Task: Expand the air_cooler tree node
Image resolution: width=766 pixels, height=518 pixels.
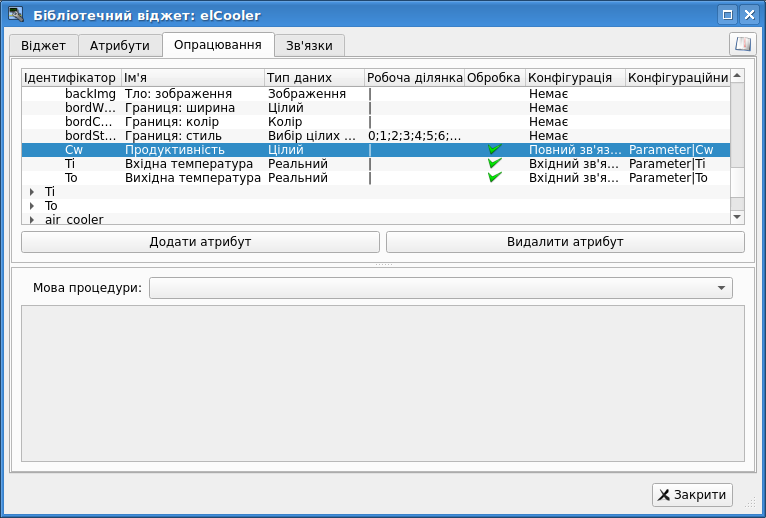Action: click(x=32, y=219)
